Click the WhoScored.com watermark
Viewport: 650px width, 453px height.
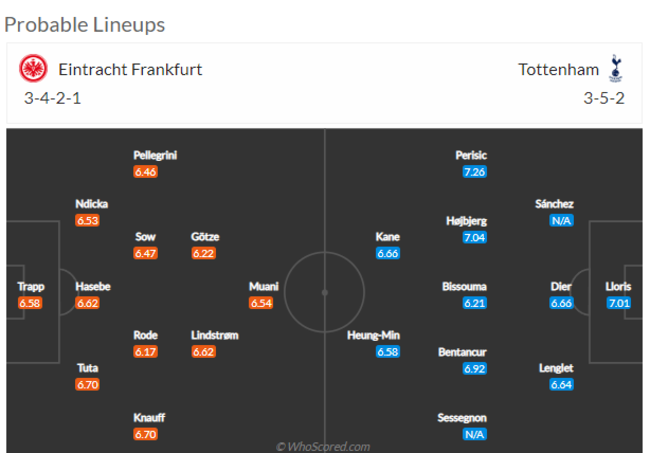324,446
